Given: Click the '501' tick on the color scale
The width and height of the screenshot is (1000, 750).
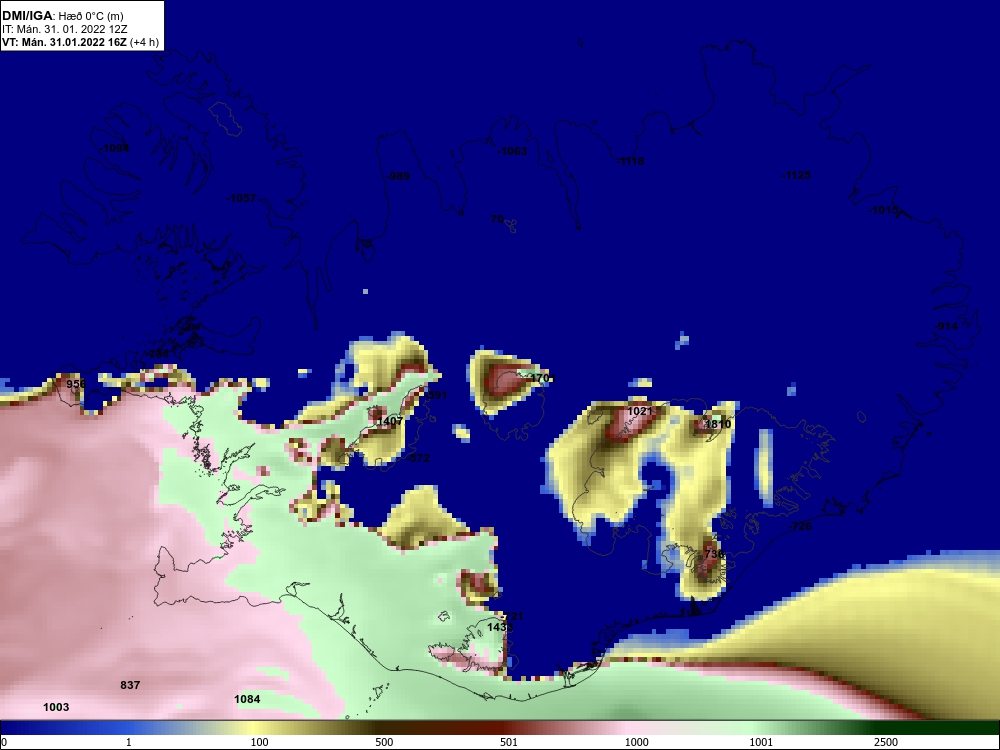Looking at the screenshot, I should pos(509,742).
